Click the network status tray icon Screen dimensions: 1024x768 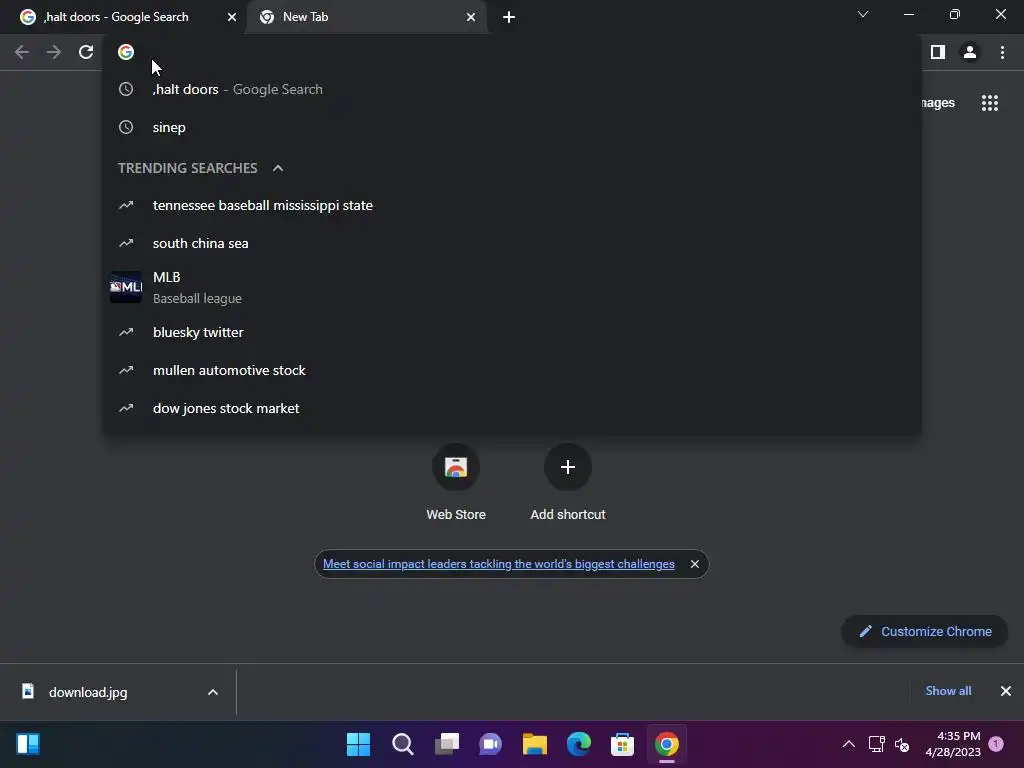876,744
